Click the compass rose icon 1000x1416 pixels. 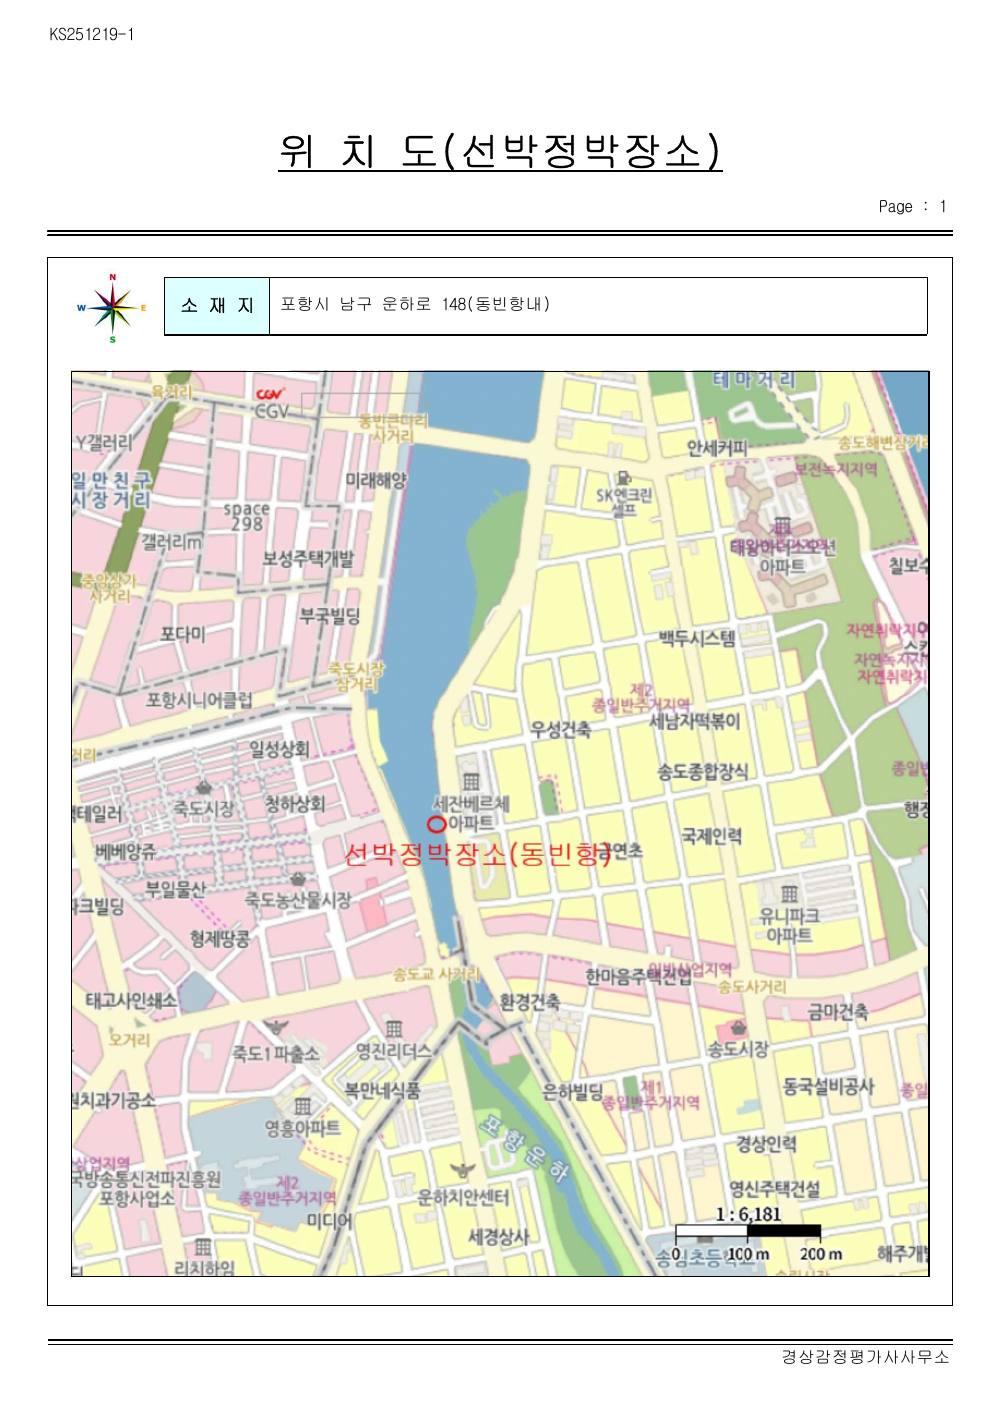112,307
